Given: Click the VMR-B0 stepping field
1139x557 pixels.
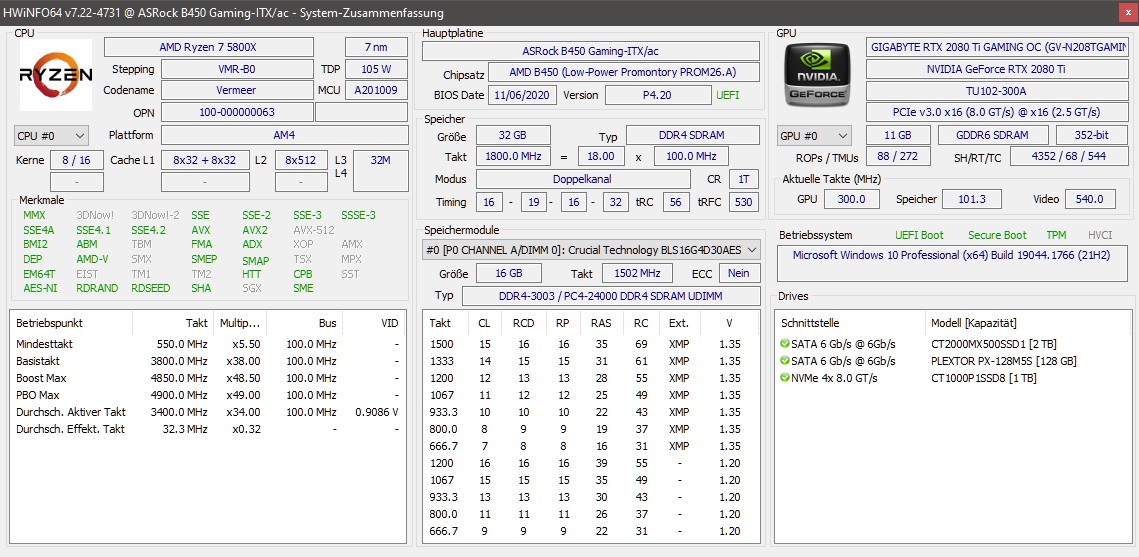Looking at the screenshot, I should tap(237, 69).
